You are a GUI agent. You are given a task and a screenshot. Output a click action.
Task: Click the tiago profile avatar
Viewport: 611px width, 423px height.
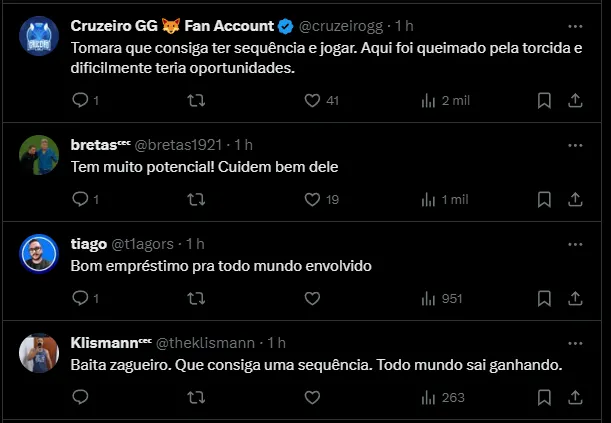tap(39, 253)
